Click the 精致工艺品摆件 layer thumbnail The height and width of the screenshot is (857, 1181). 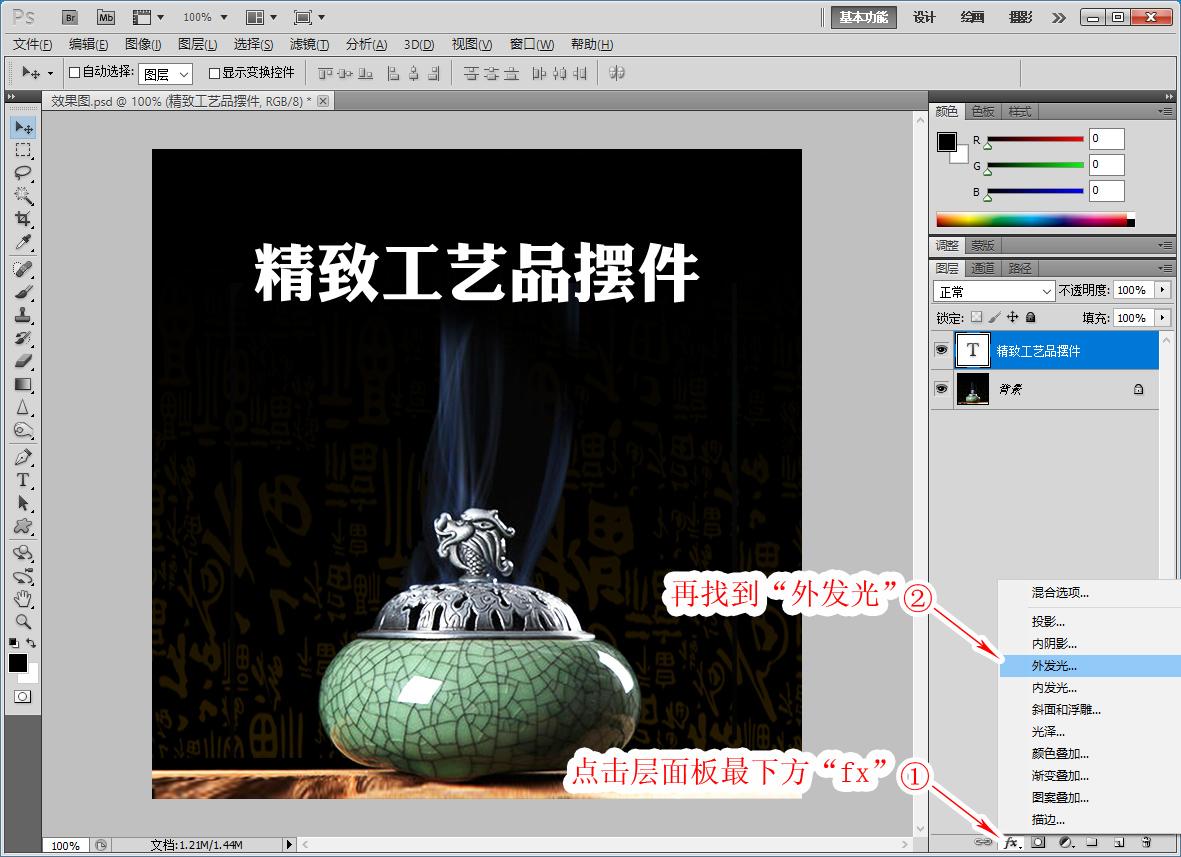(x=972, y=350)
